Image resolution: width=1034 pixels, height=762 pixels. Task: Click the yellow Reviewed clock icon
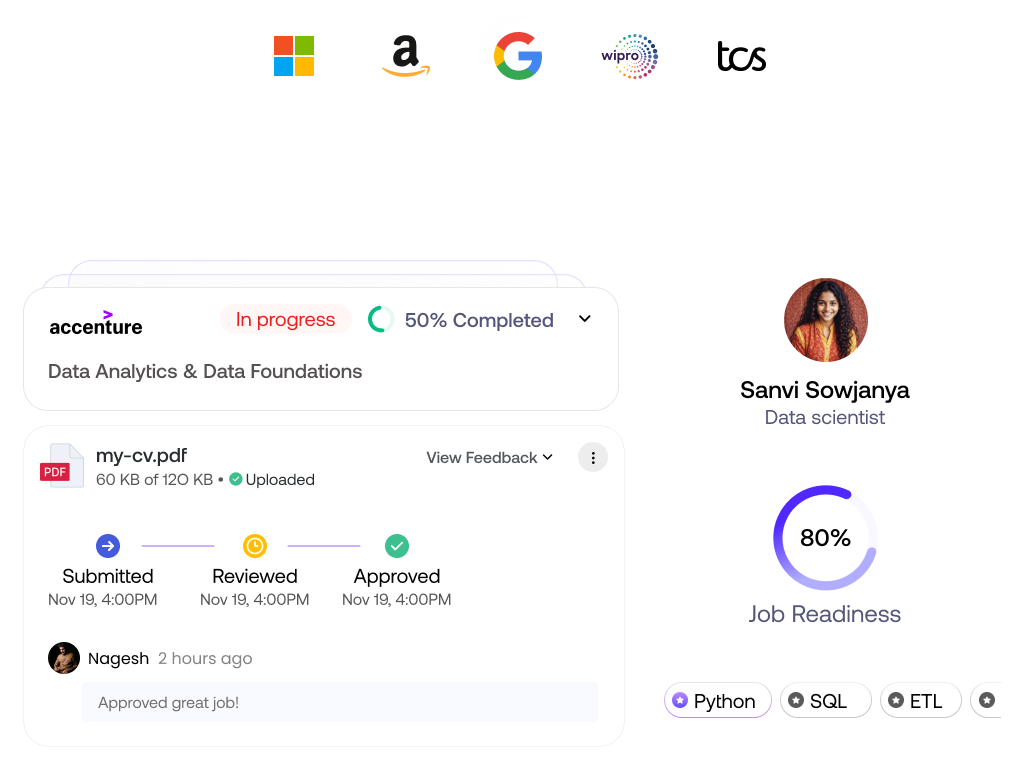255,546
